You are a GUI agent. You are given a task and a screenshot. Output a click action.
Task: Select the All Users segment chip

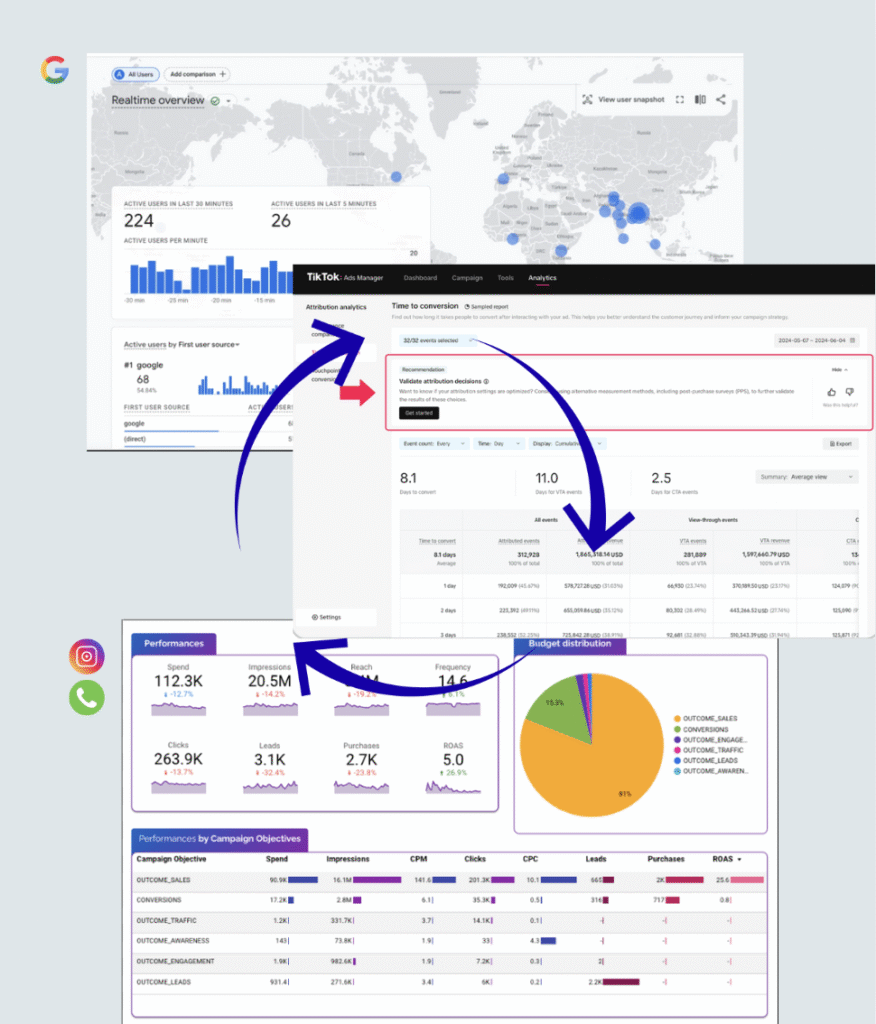135,74
